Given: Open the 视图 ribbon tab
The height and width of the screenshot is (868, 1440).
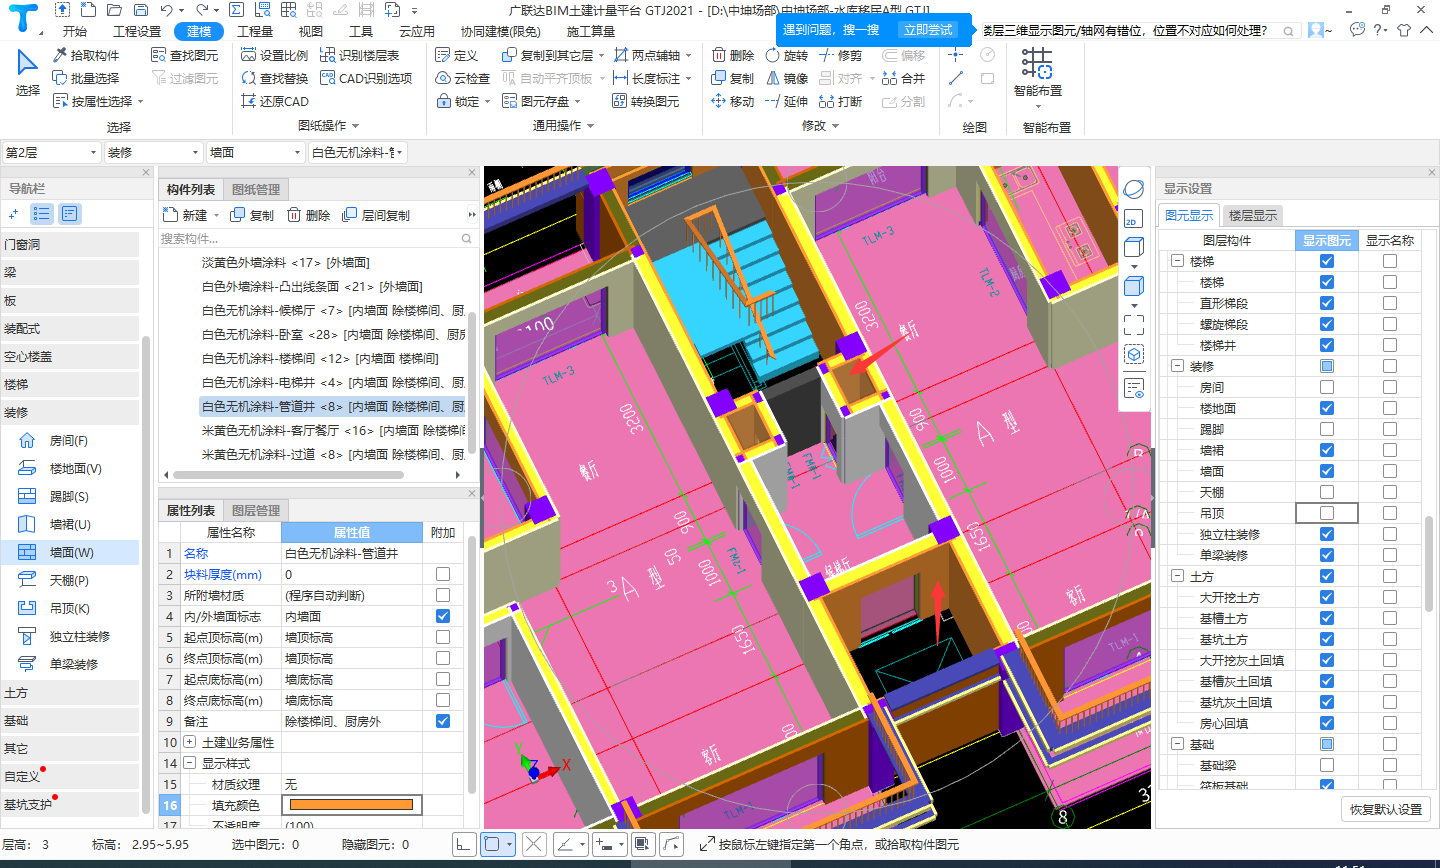Looking at the screenshot, I should (x=311, y=32).
